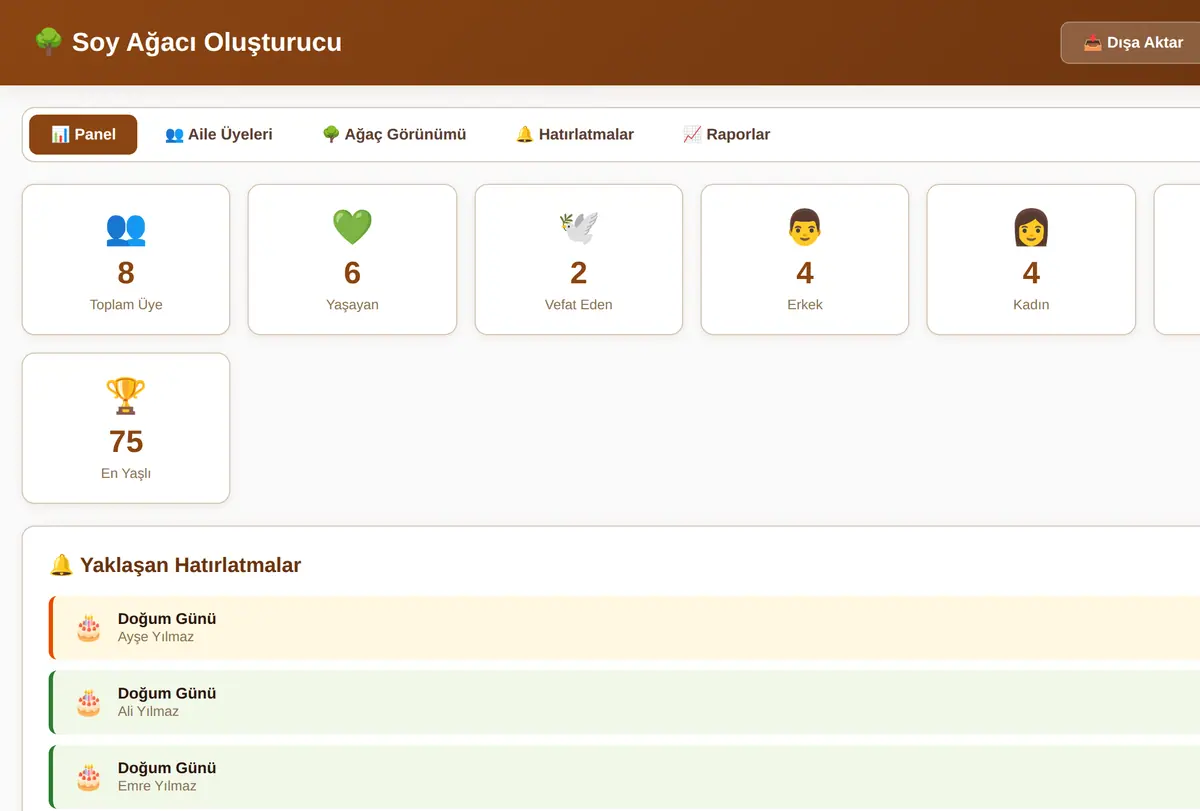Click the people icon on Toplam Üye card
This screenshot has height=811, width=1200.
coord(126,228)
